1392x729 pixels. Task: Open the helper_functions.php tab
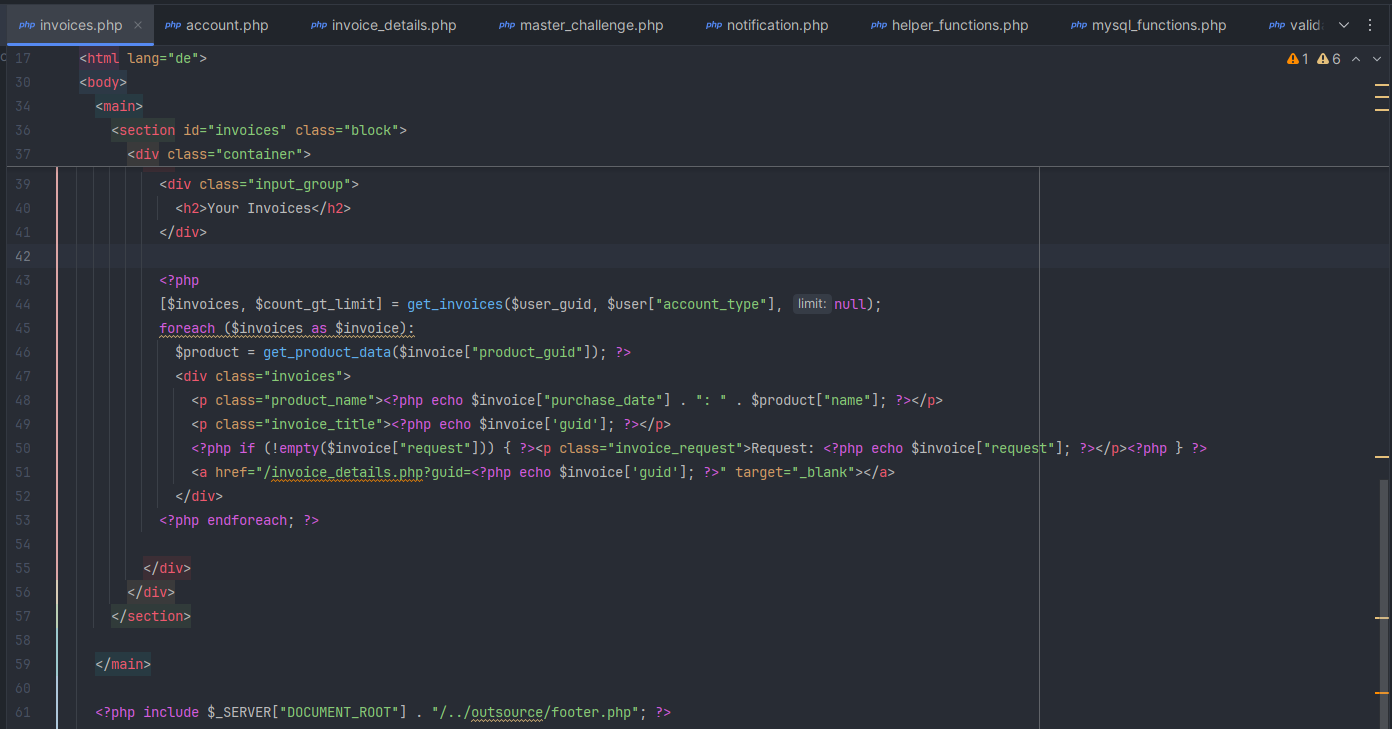click(959, 25)
